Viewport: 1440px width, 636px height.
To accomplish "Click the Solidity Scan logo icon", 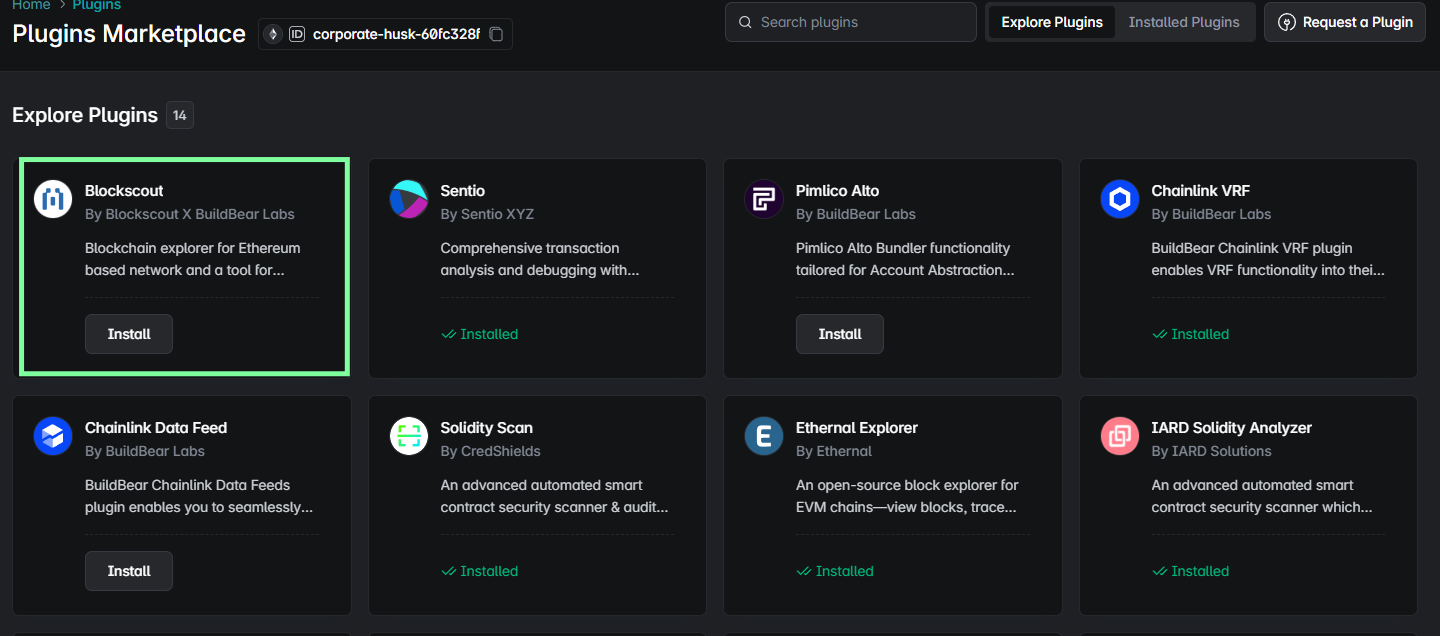I will tap(408, 436).
